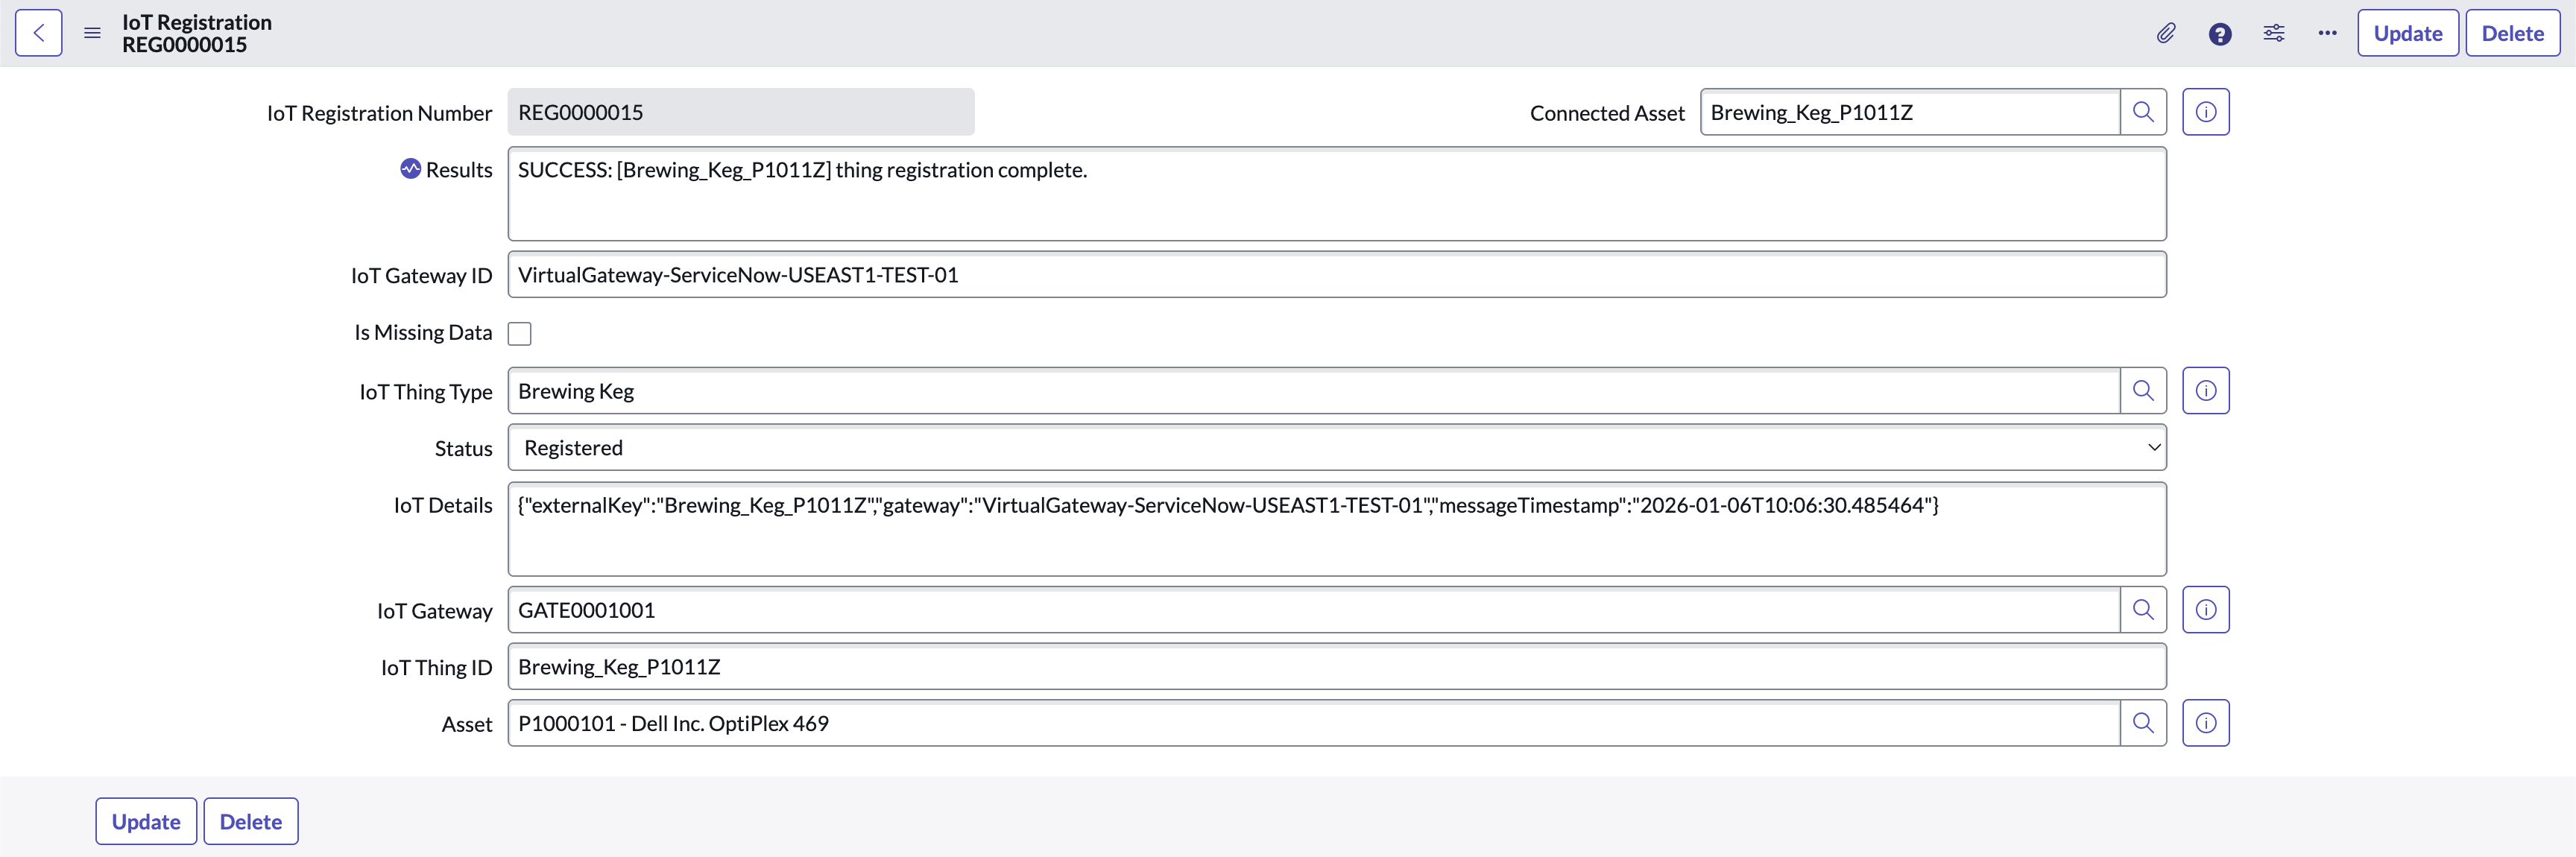
Task: Click the IoT Registration Number field
Action: point(740,112)
